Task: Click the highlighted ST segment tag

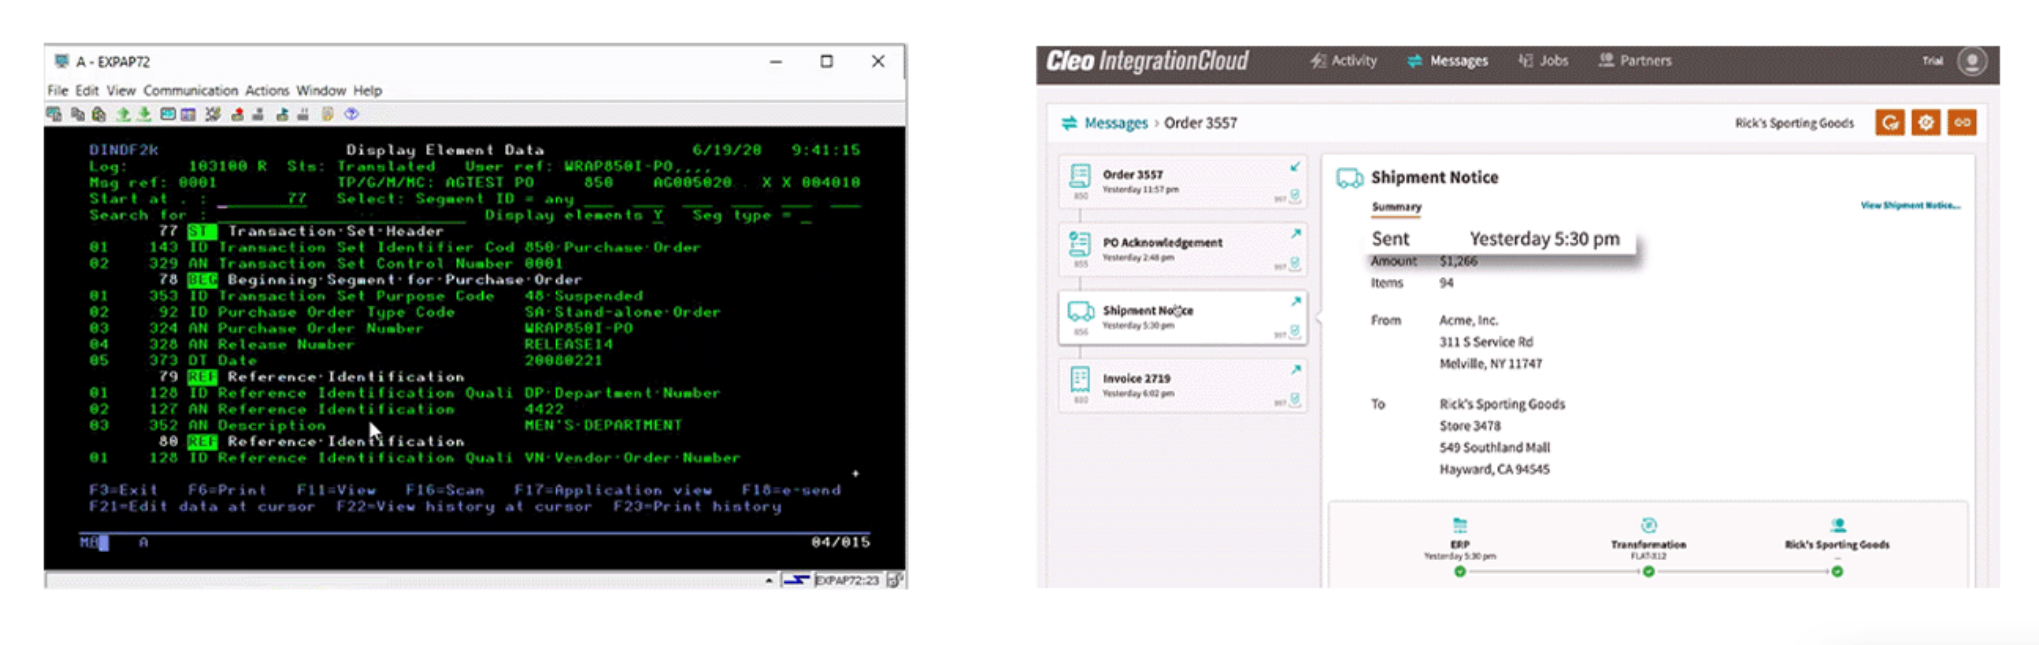Action: 202,231
